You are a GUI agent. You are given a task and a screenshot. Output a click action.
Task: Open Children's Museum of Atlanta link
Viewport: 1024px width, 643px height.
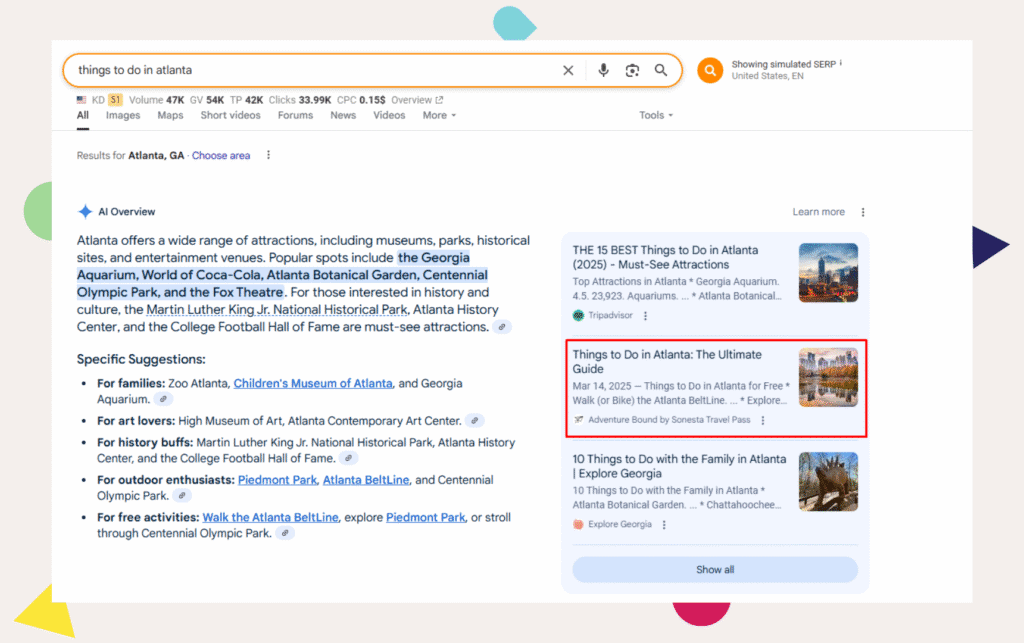point(313,383)
